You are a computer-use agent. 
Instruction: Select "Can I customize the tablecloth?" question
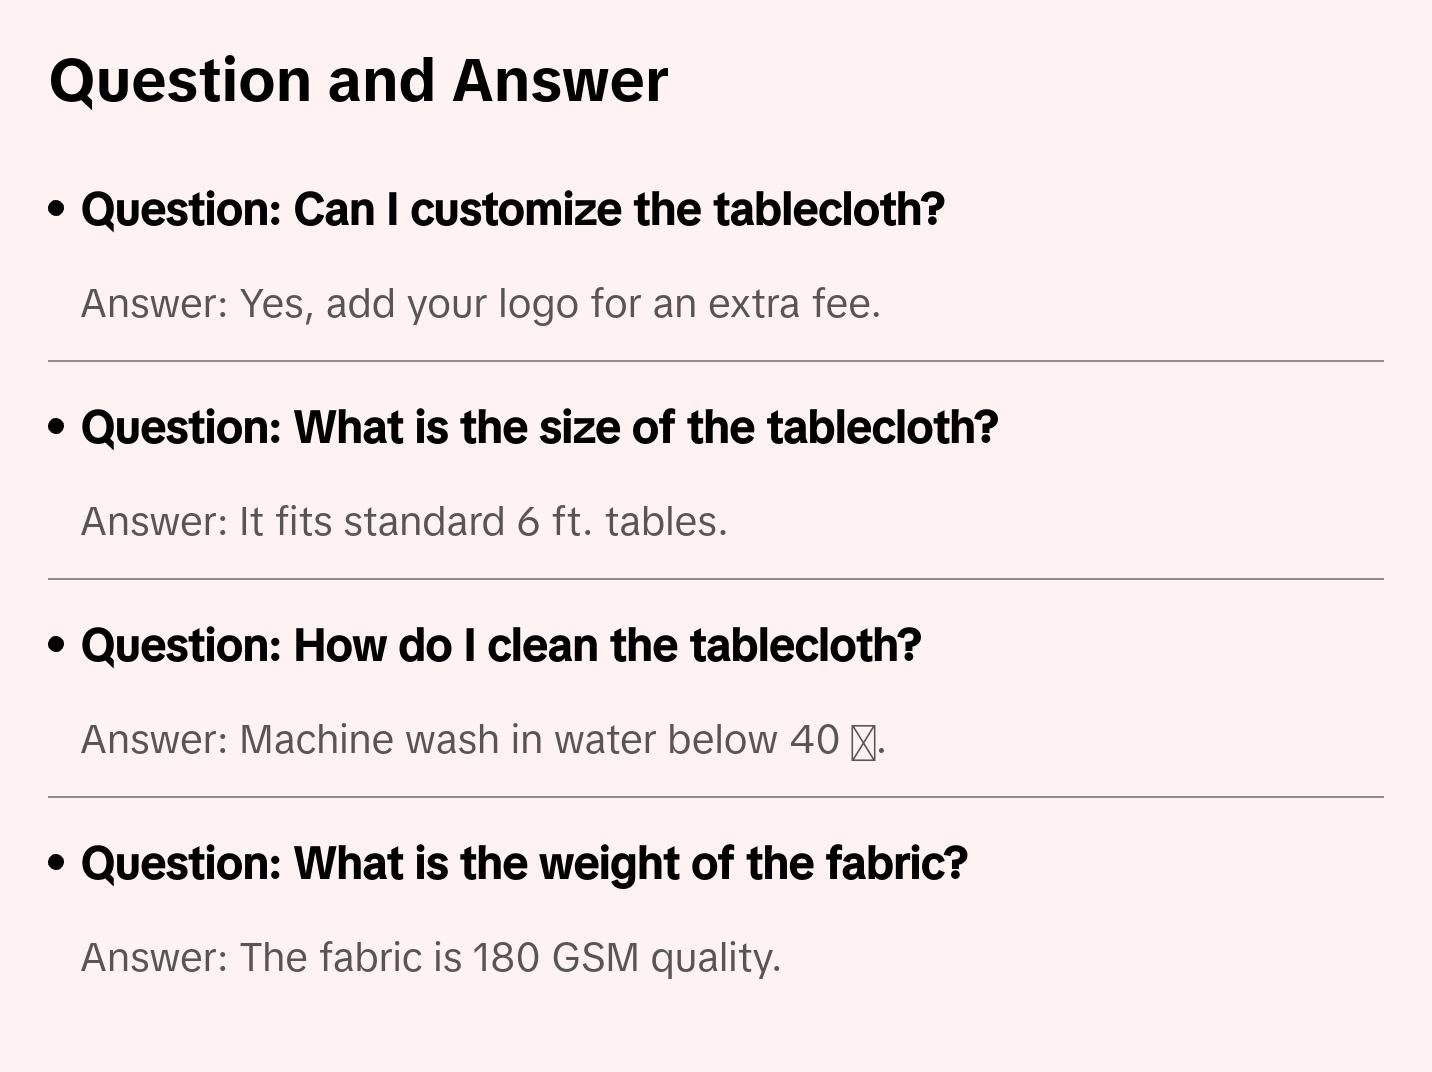(512, 210)
